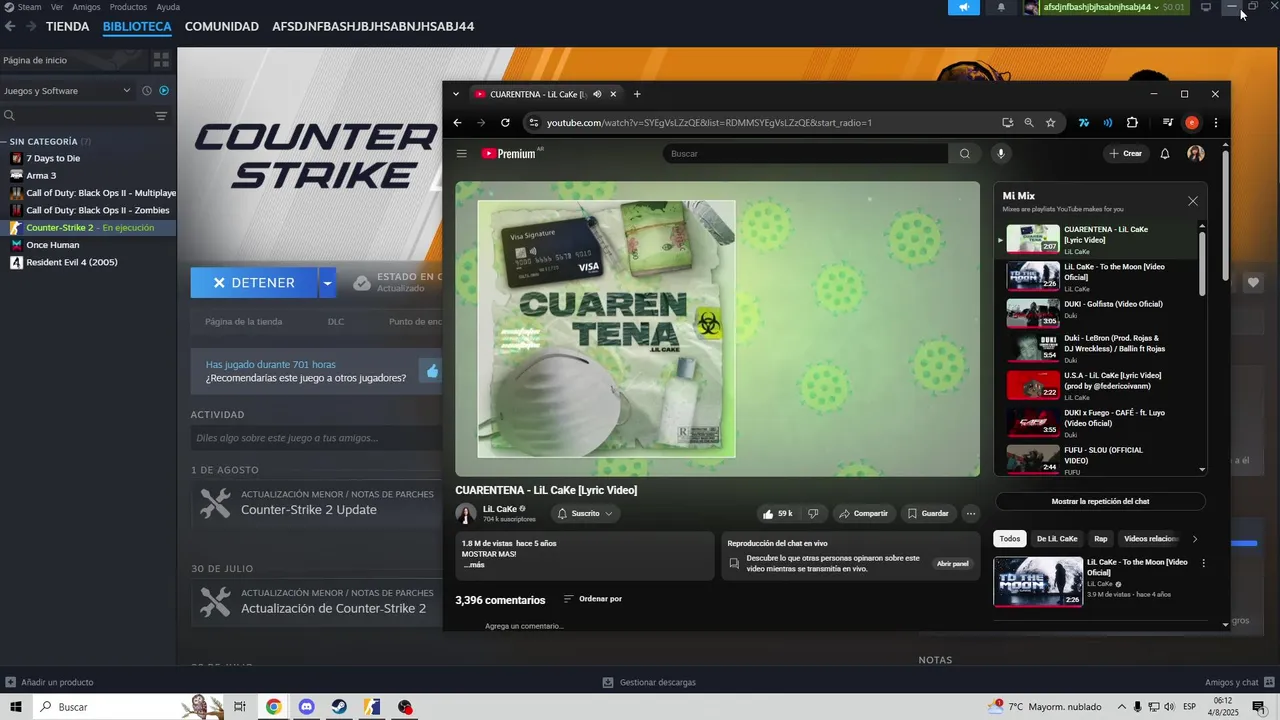The height and width of the screenshot is (720, 1280).
Task: Open Juegos y Software dropdown
Action: point(67,91)
